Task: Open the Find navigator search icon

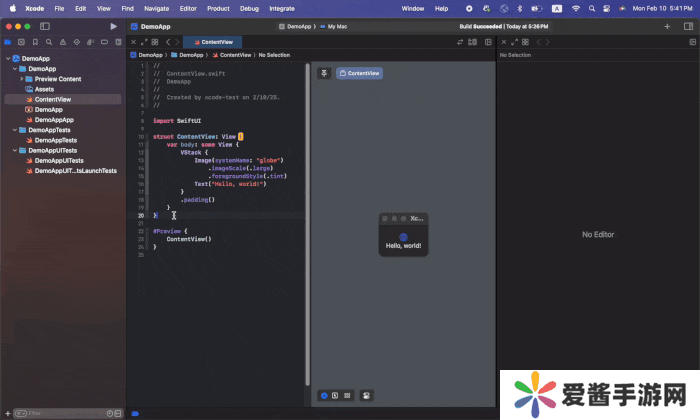Action: point(50,43)
